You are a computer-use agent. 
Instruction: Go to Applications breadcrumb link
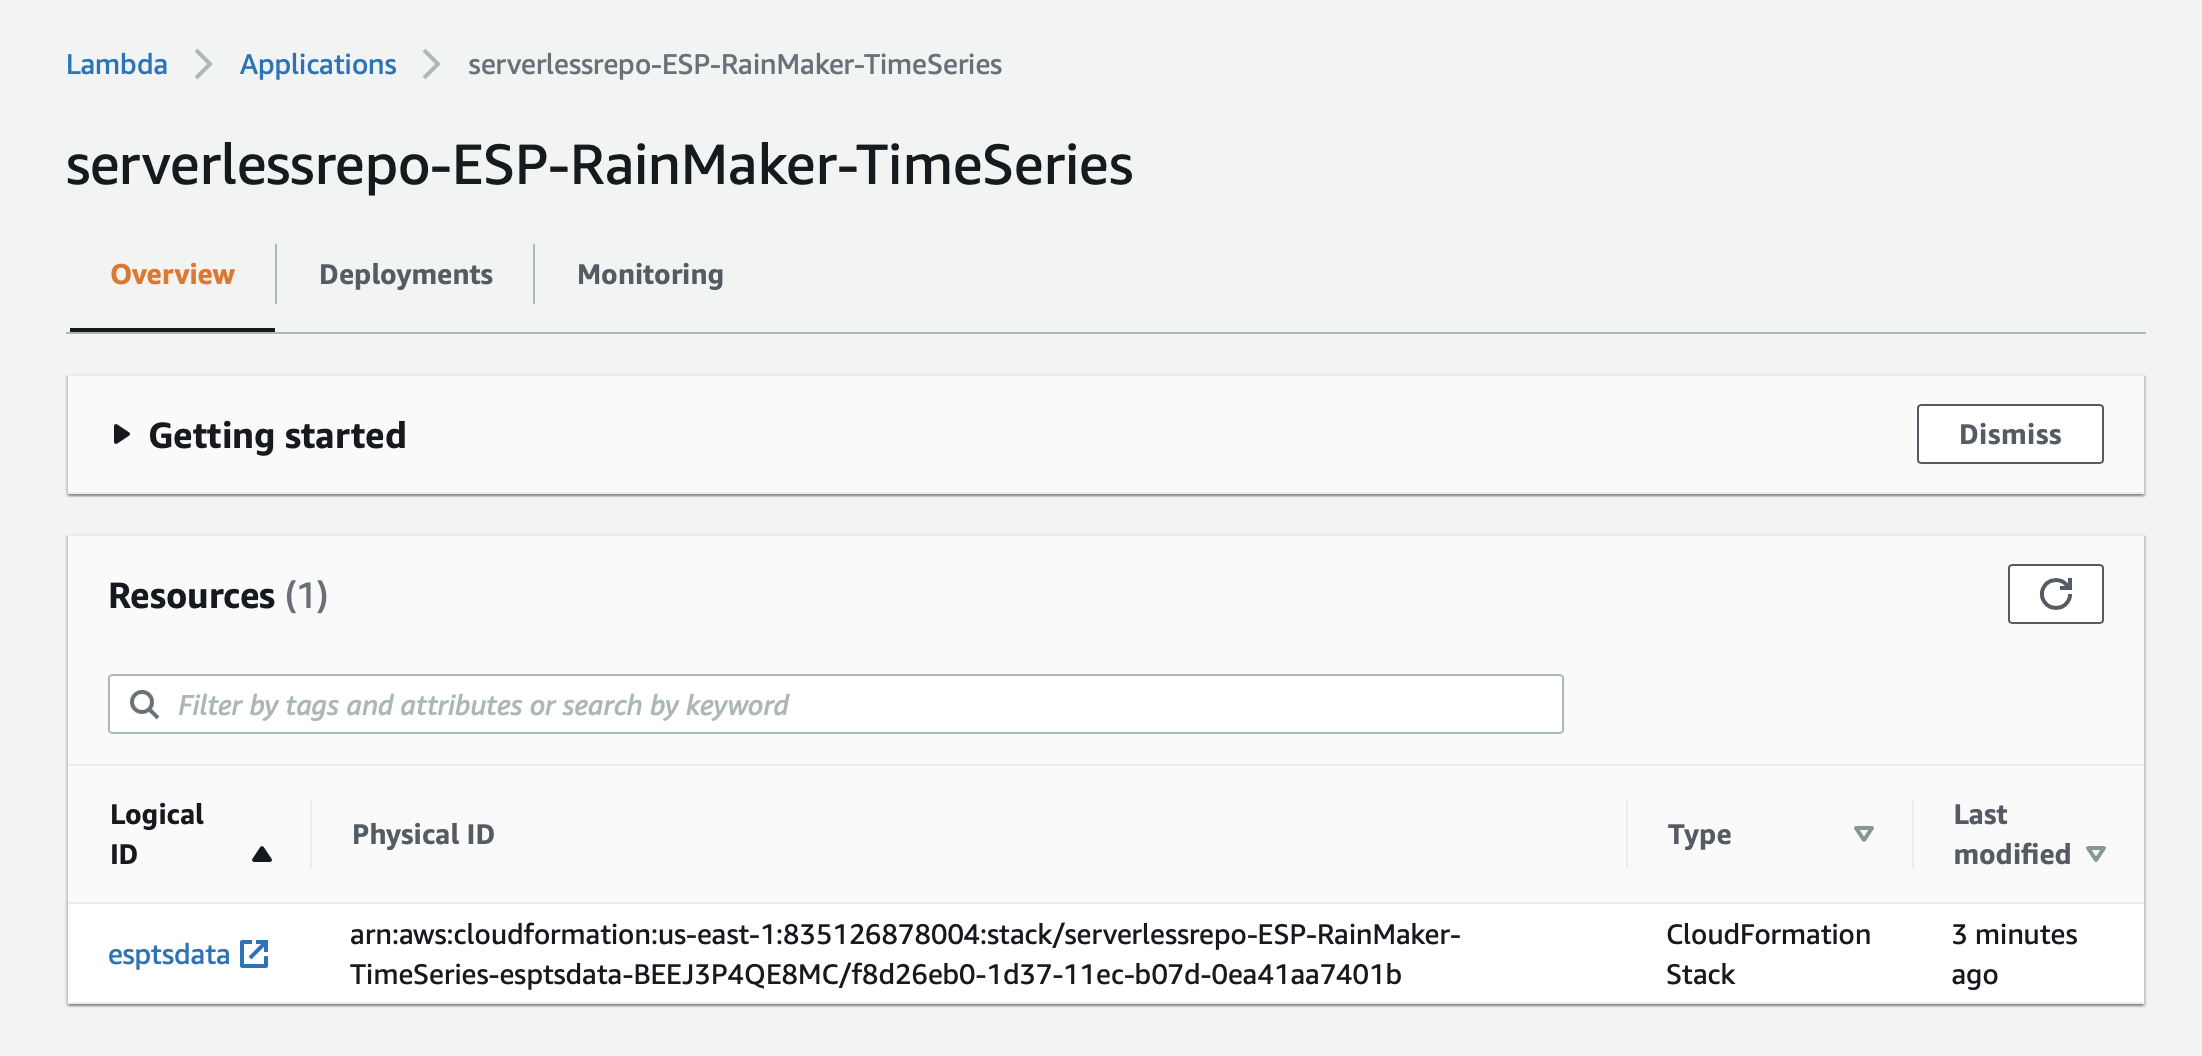[x=318, y=64]
